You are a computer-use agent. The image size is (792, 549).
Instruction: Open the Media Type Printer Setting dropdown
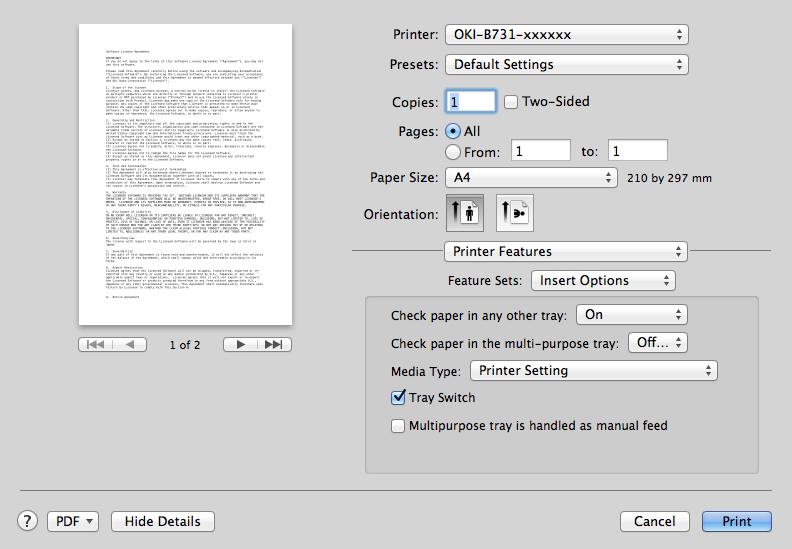click(x=593, y=370)
